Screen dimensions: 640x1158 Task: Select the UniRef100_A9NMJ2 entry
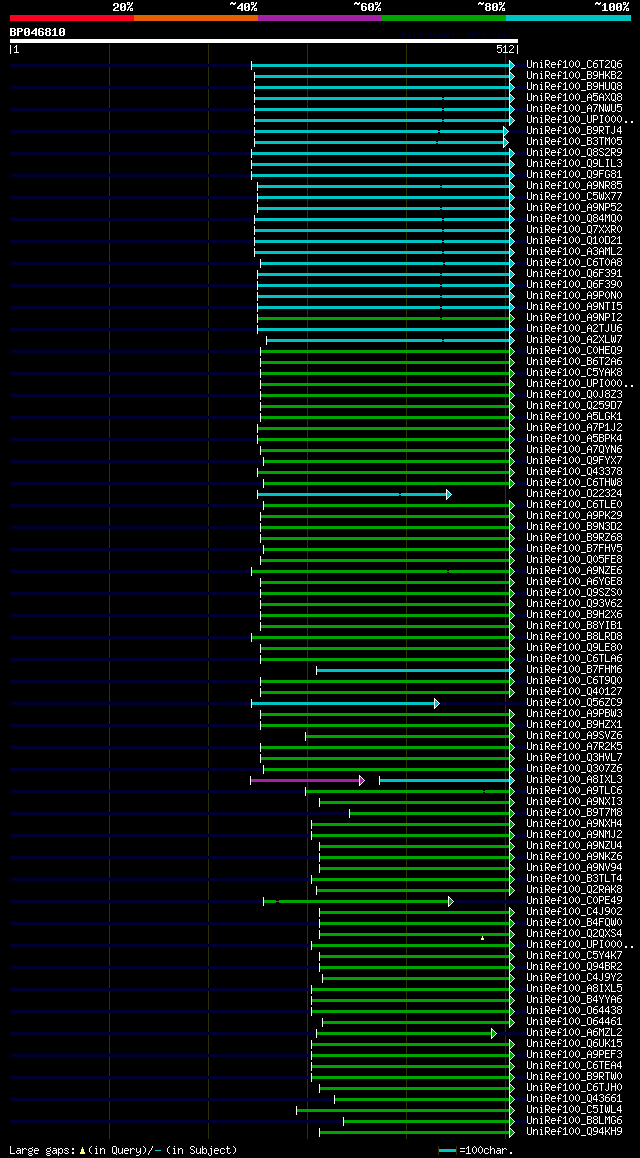[x=574, y=835]
